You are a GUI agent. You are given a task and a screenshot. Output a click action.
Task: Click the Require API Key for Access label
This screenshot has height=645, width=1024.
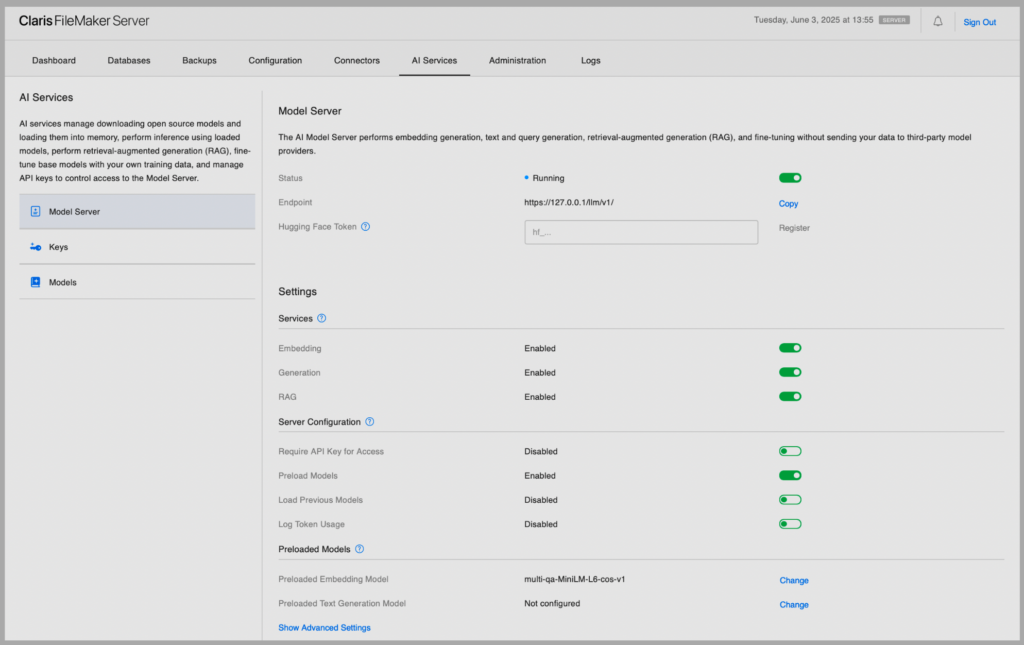331,452
